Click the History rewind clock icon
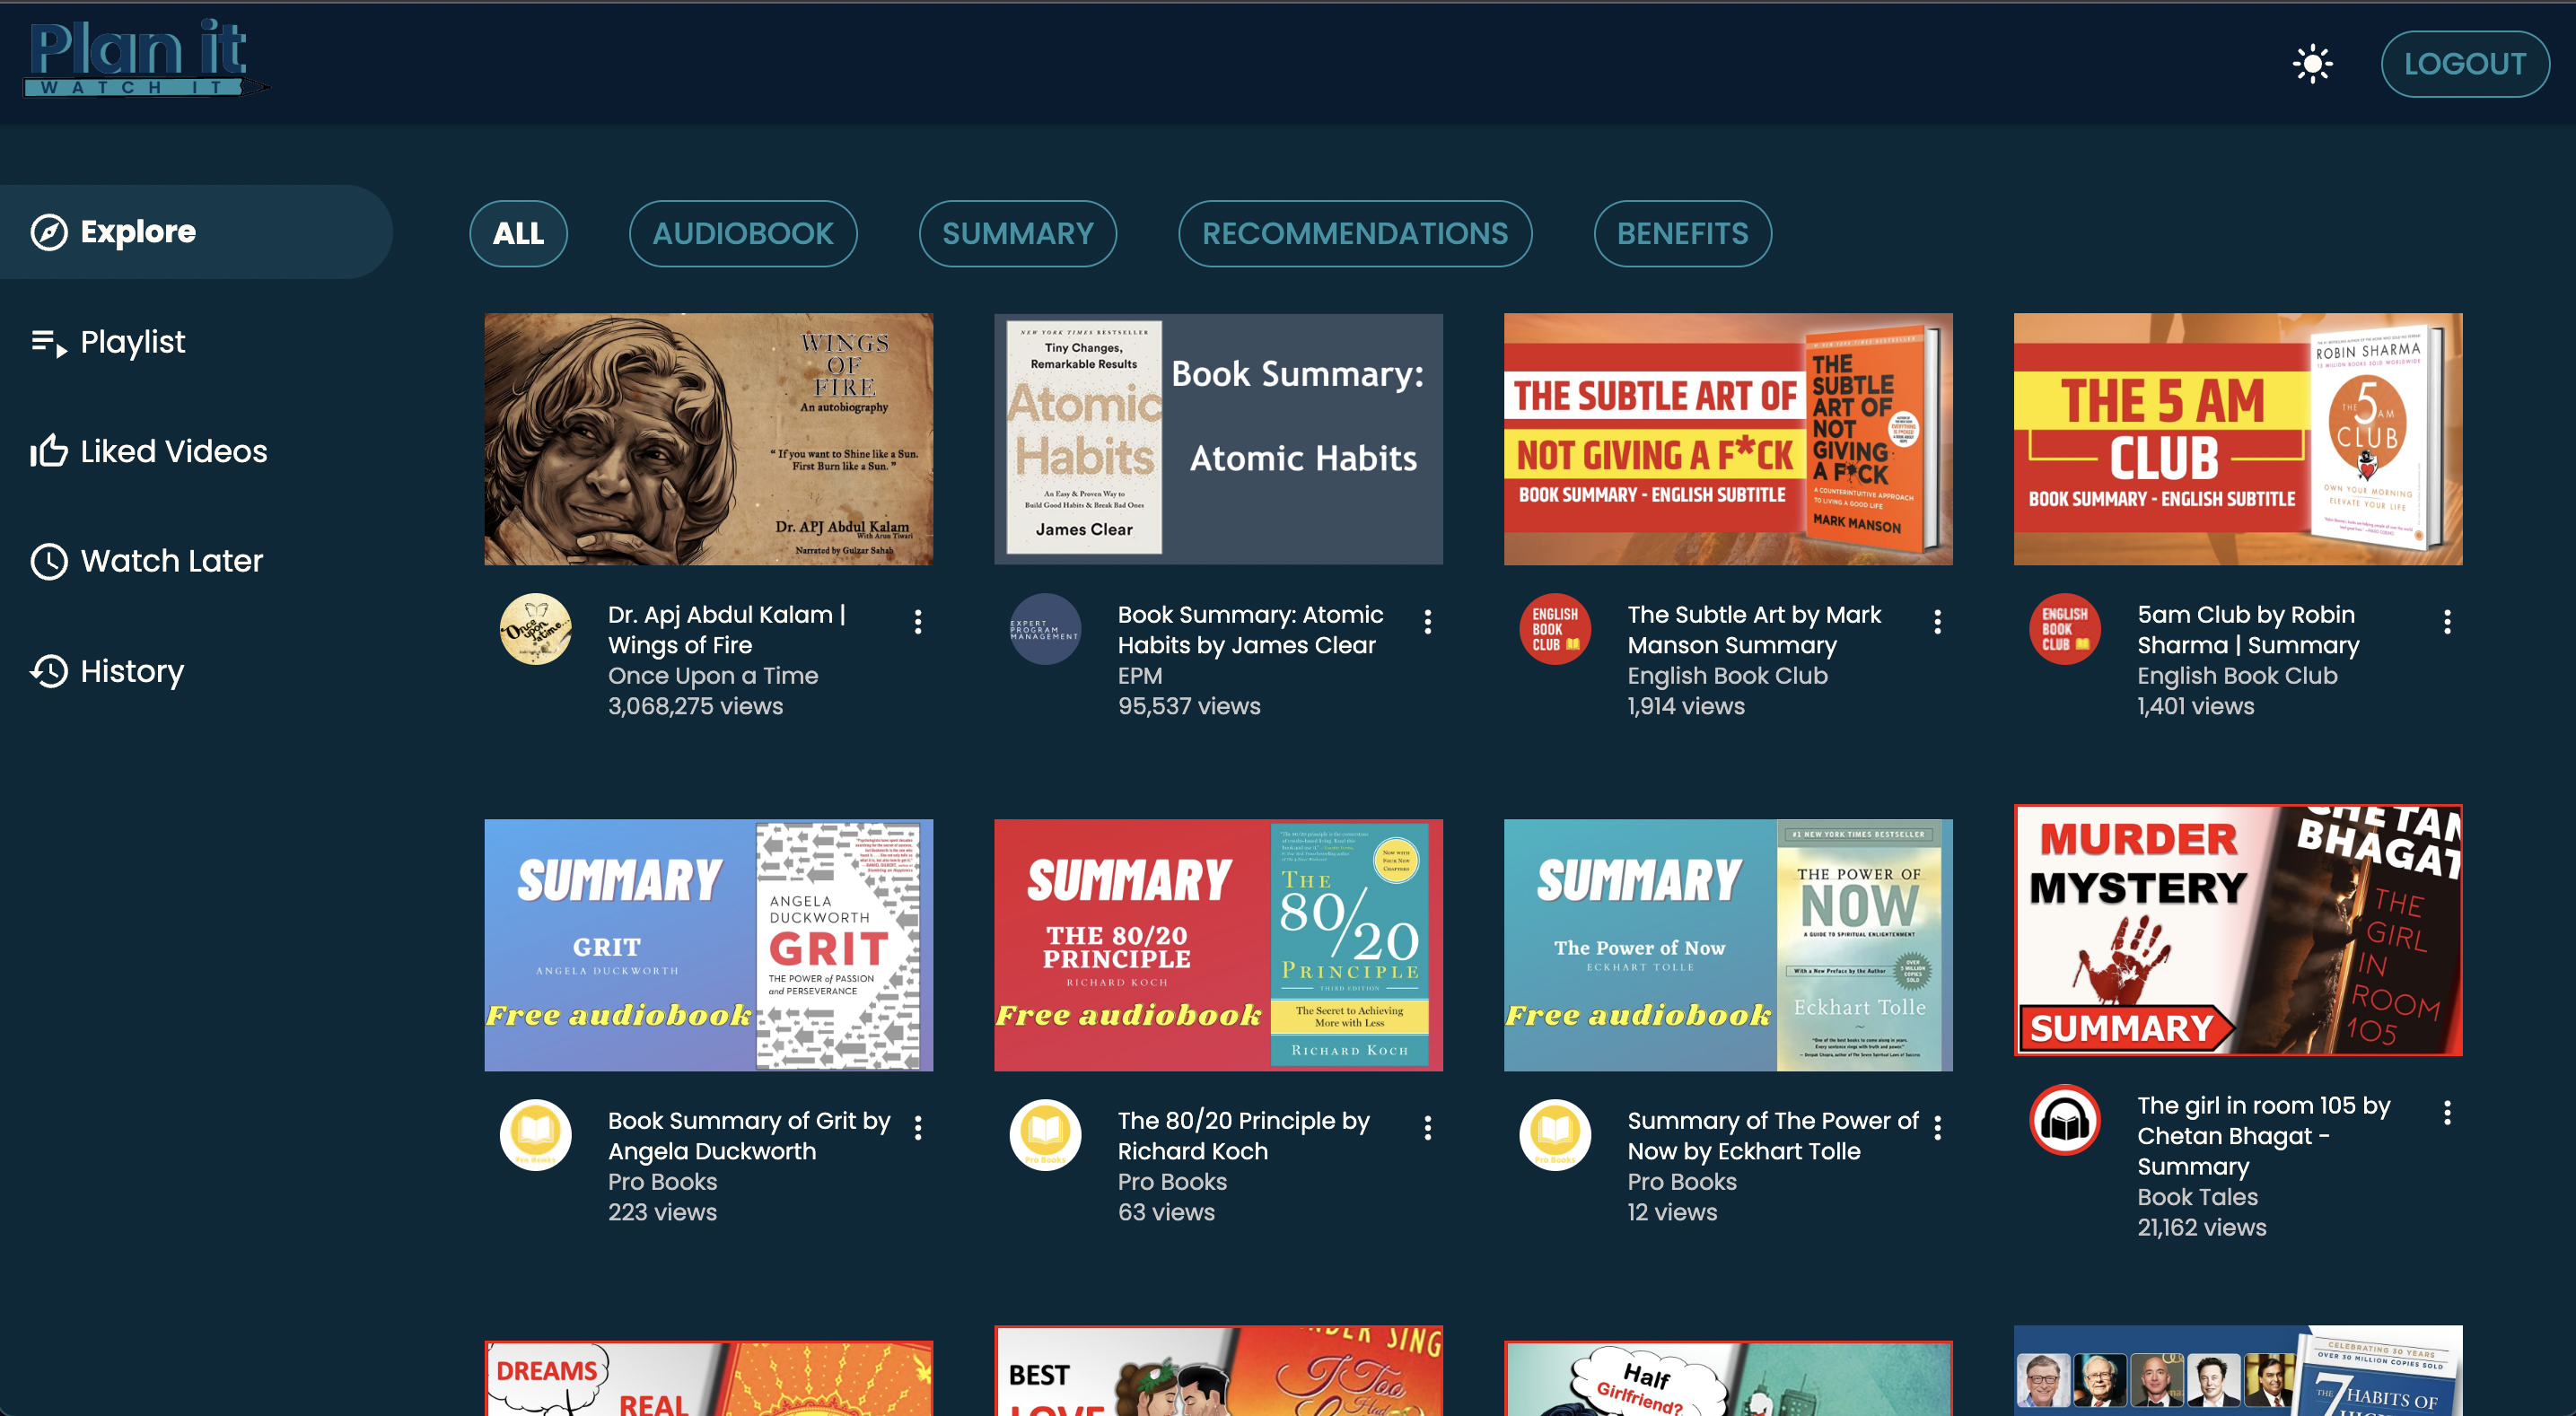The image size is (2576, 1416). (49, 671)
